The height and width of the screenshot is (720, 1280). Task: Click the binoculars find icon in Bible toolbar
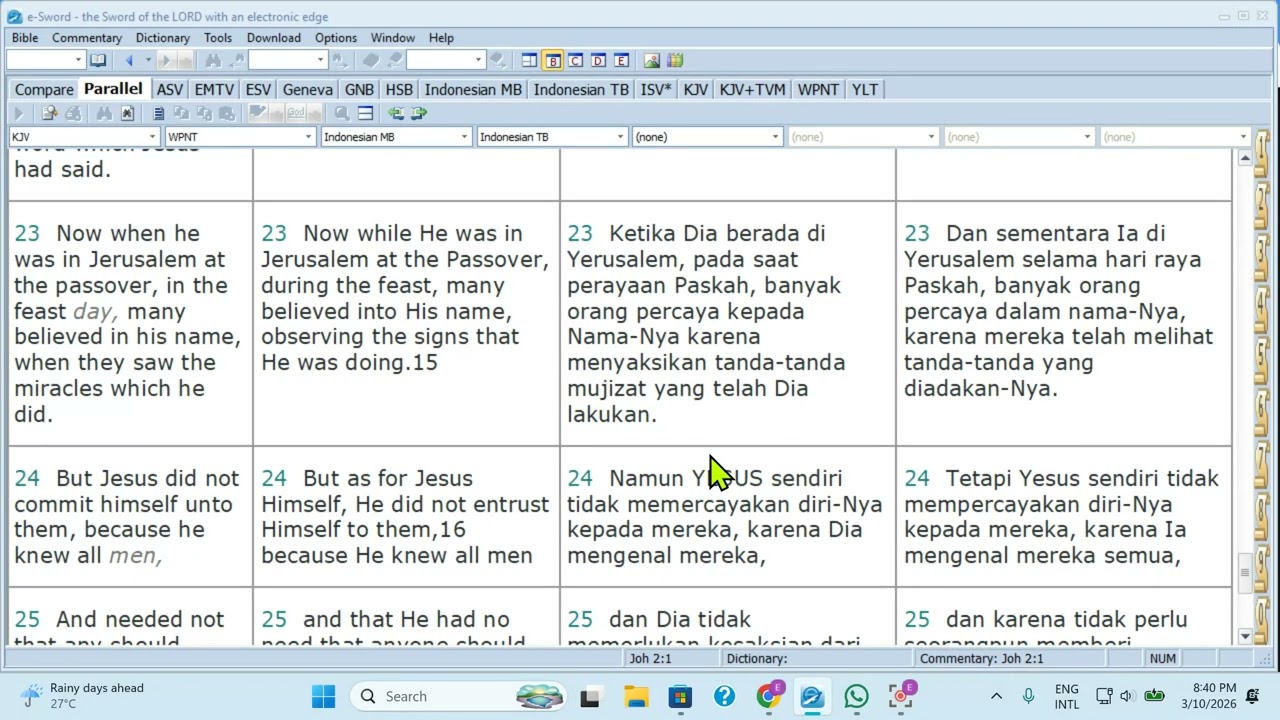[x=104, y=113]
